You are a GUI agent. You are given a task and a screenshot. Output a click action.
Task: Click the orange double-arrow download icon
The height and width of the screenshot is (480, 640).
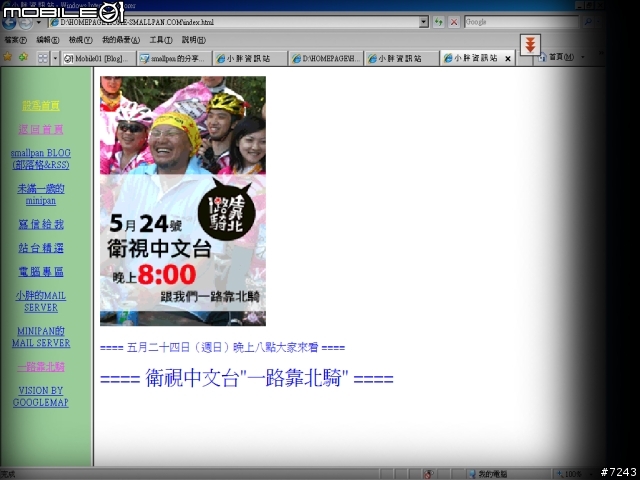click(x=530, y=44)
